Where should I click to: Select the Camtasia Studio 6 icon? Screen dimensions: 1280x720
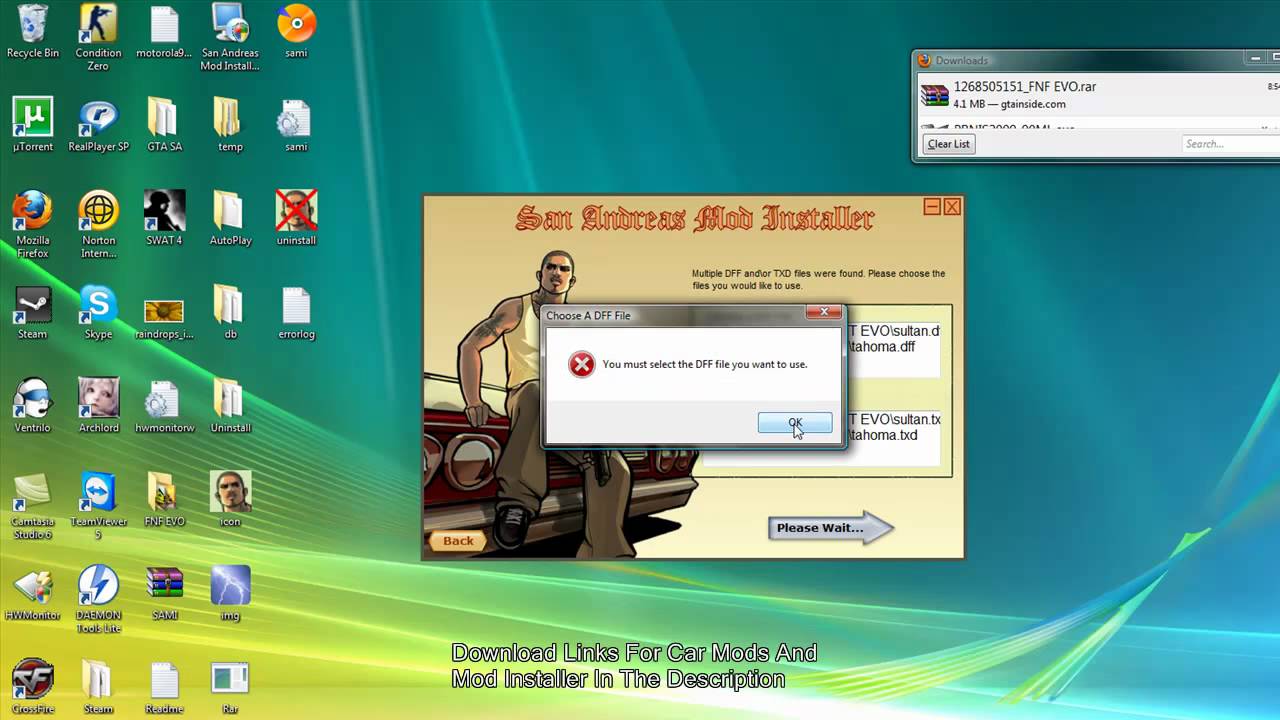pos(33,506)
